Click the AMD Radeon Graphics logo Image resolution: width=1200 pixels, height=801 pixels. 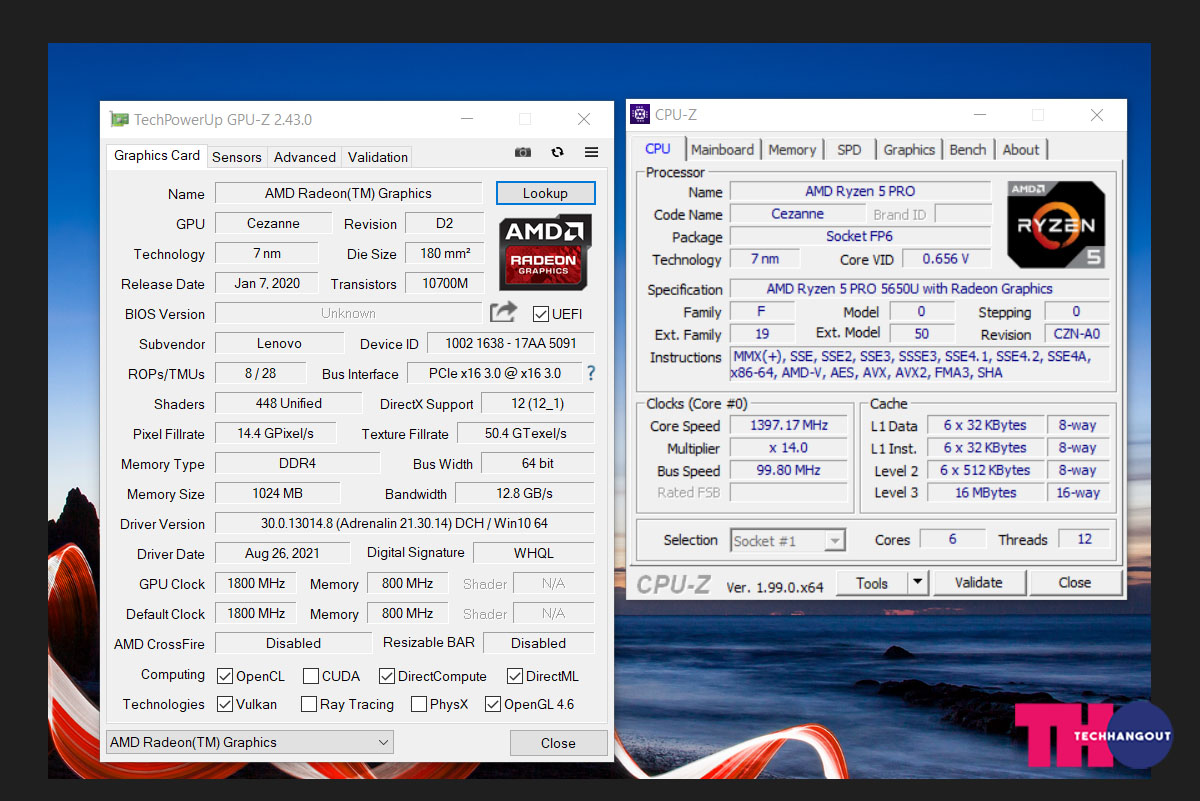point(545,251)
